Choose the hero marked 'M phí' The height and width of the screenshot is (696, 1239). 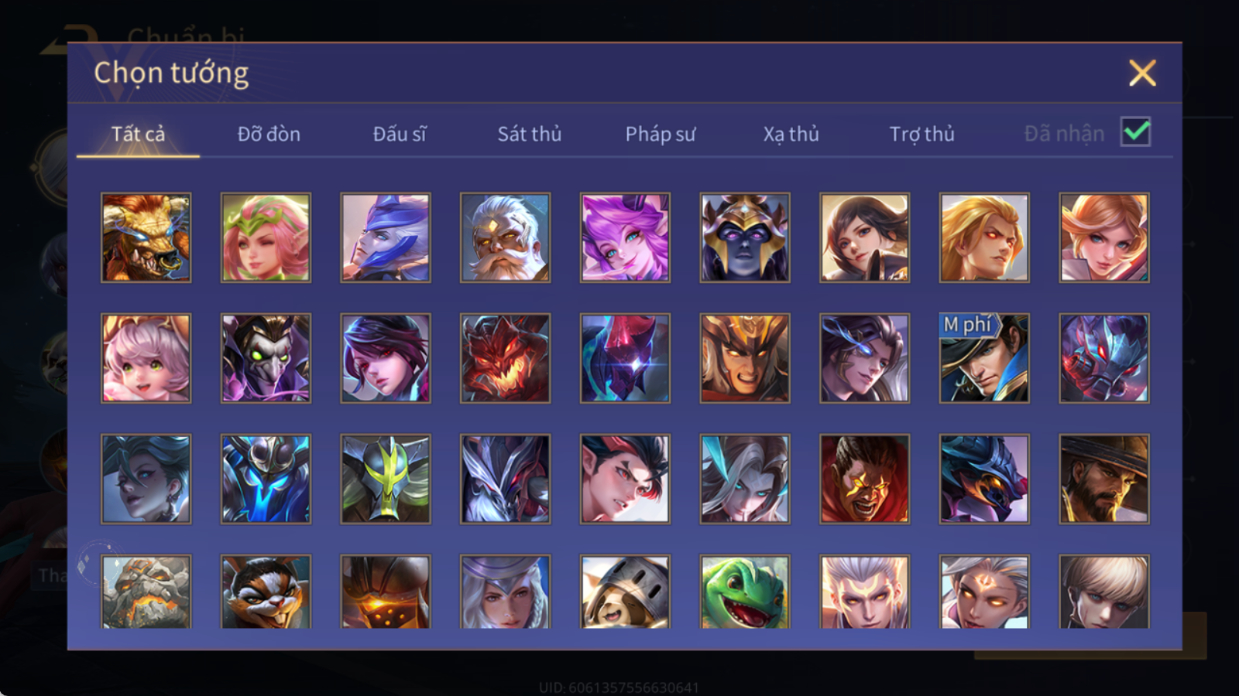[984, 358]
